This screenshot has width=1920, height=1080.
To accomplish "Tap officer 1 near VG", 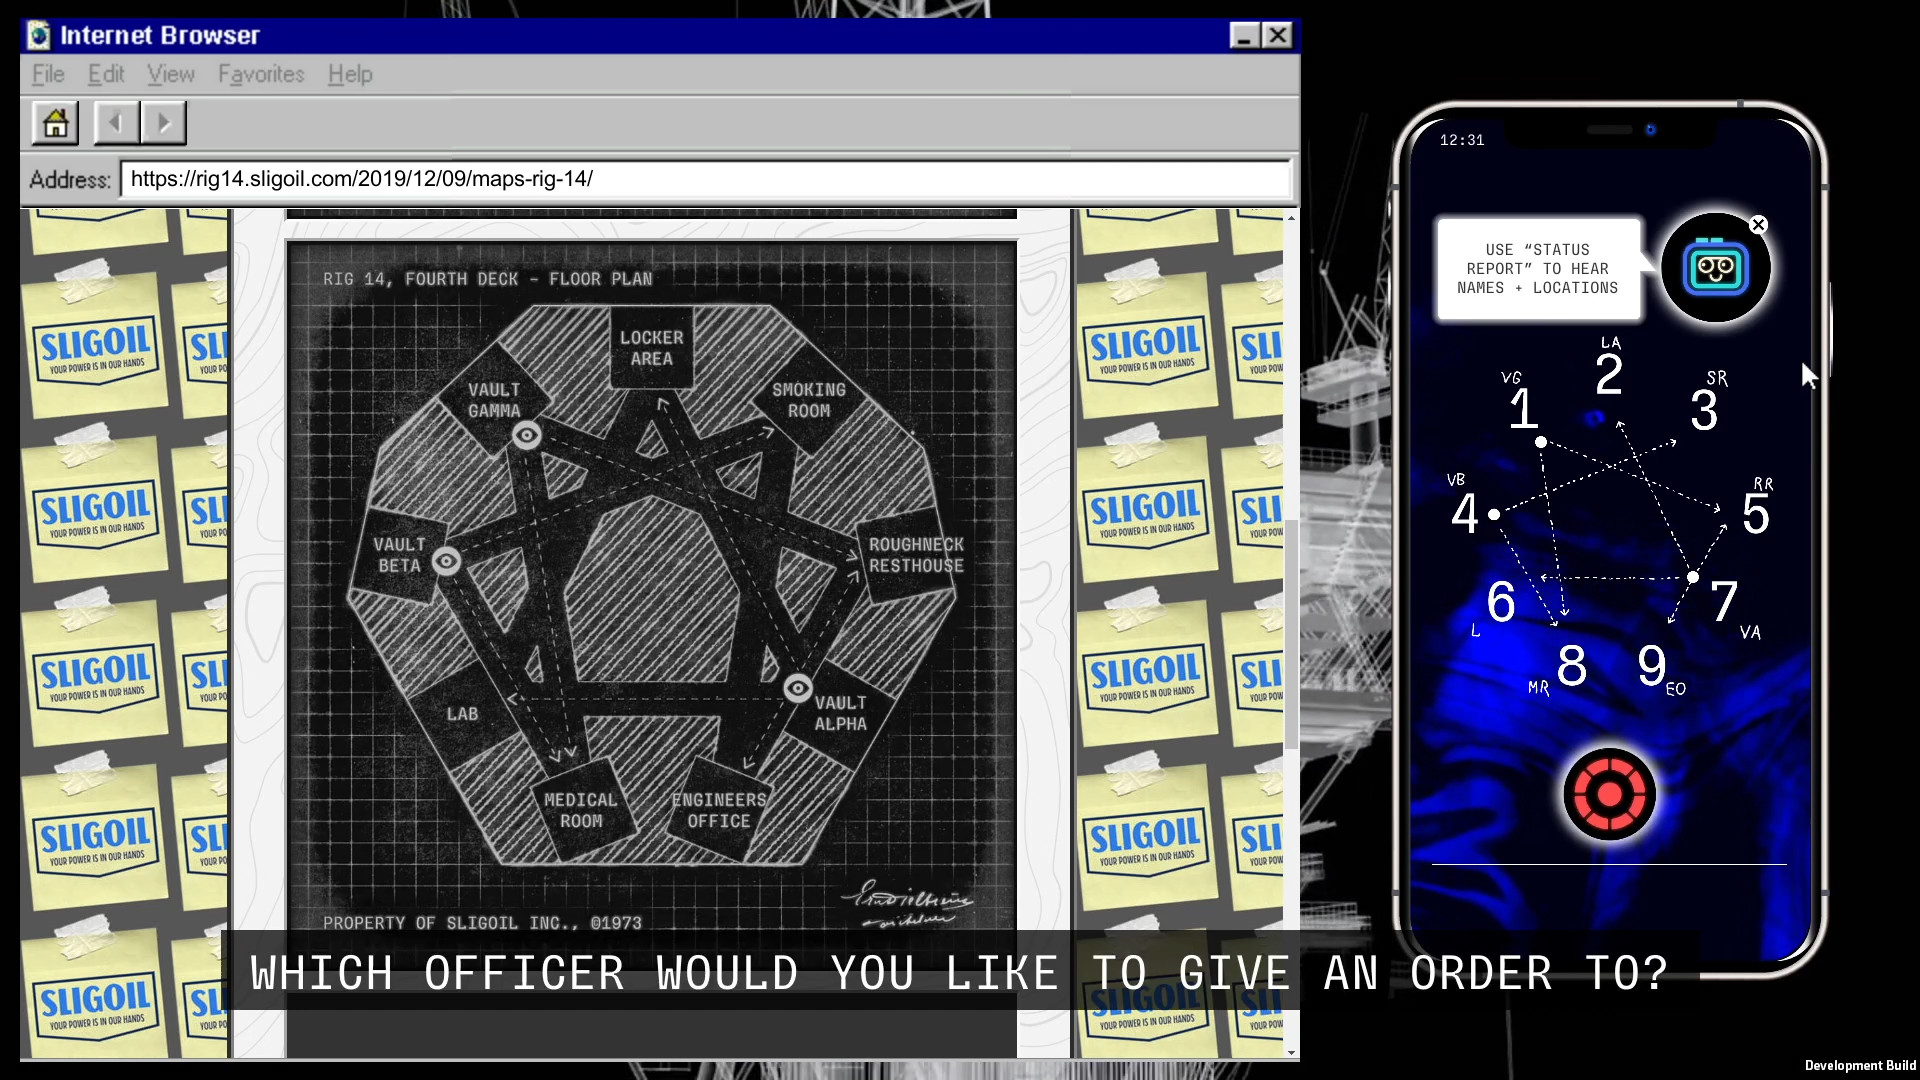I will (1522, 409).
